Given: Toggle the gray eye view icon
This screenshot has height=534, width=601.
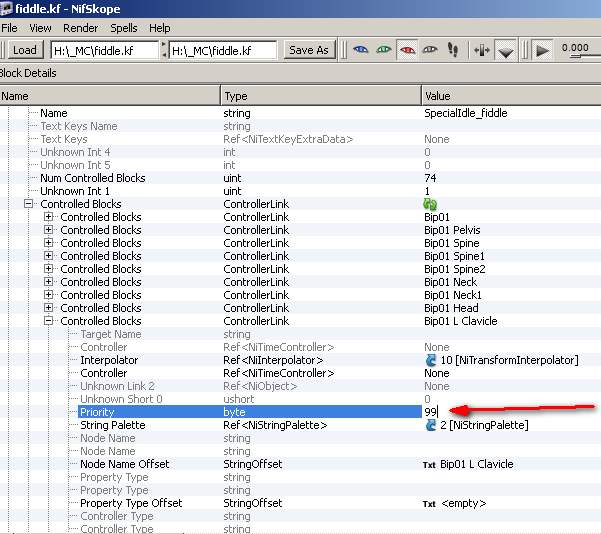Looking at the screenshot, I should click(x=430, y=50).
